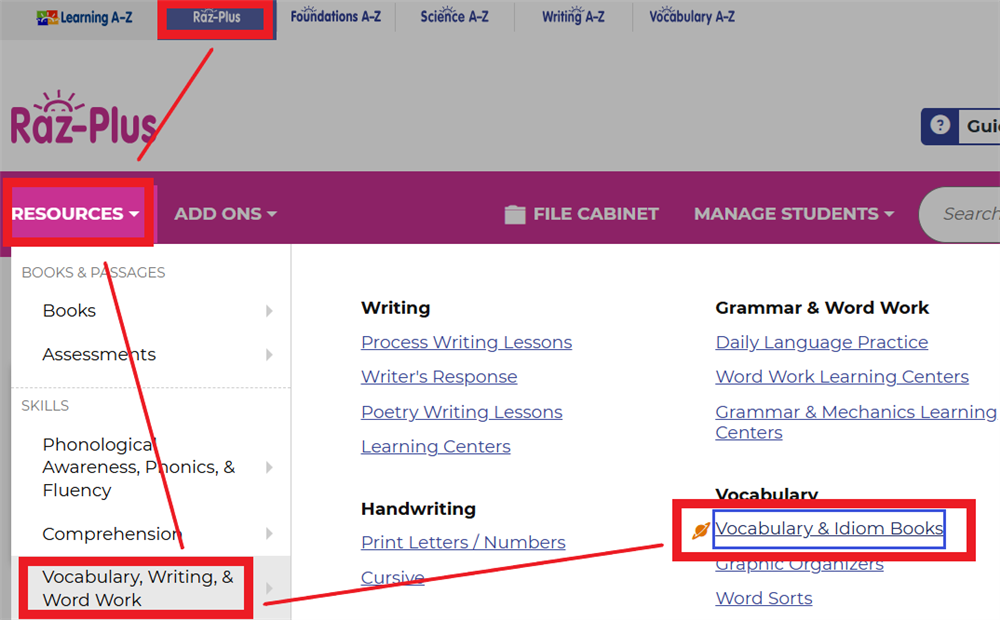Click the 'Handwriting' column heading
Viewport: 1000px width, 620px height.
[418, 509]
